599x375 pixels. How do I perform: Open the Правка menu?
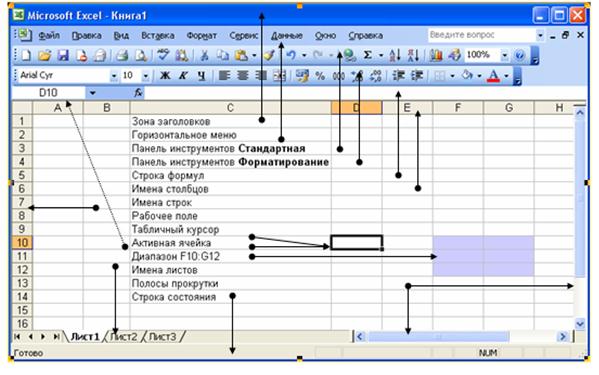[87, 36]
